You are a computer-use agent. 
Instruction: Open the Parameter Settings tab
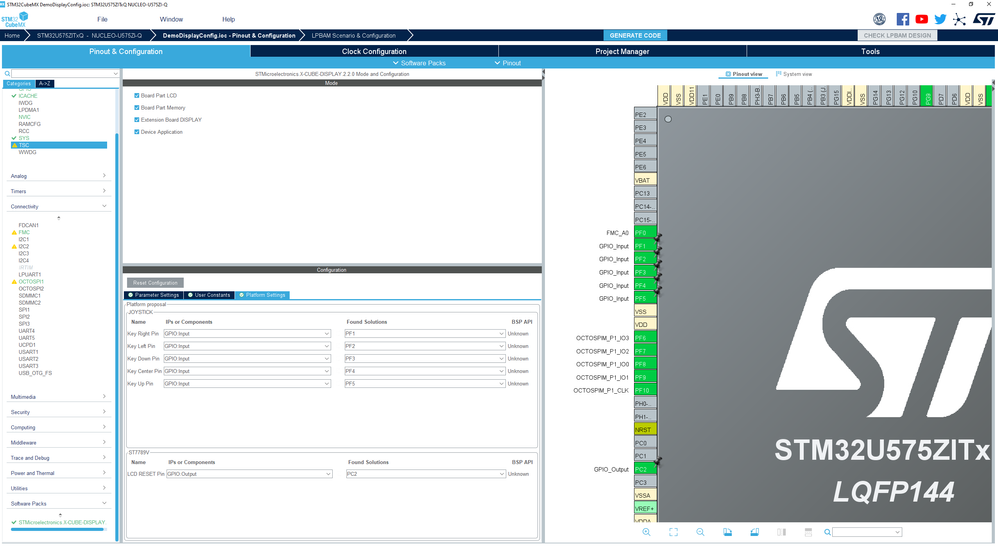pyautogui.click(x=153, y=295)
